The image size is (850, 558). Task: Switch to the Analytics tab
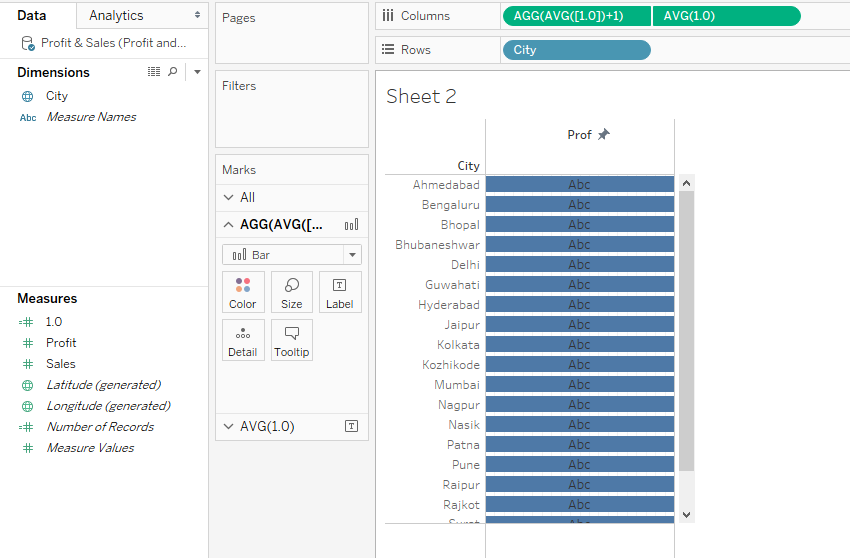[116, 15]
